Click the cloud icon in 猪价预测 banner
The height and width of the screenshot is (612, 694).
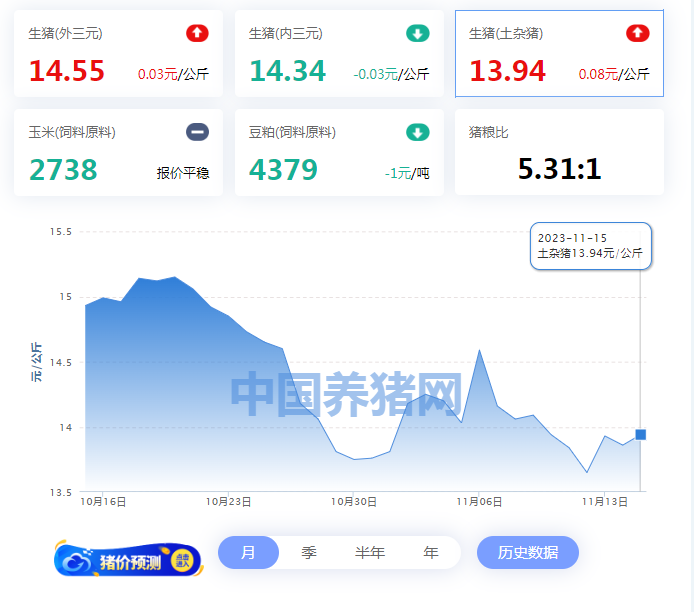point(76,562)
